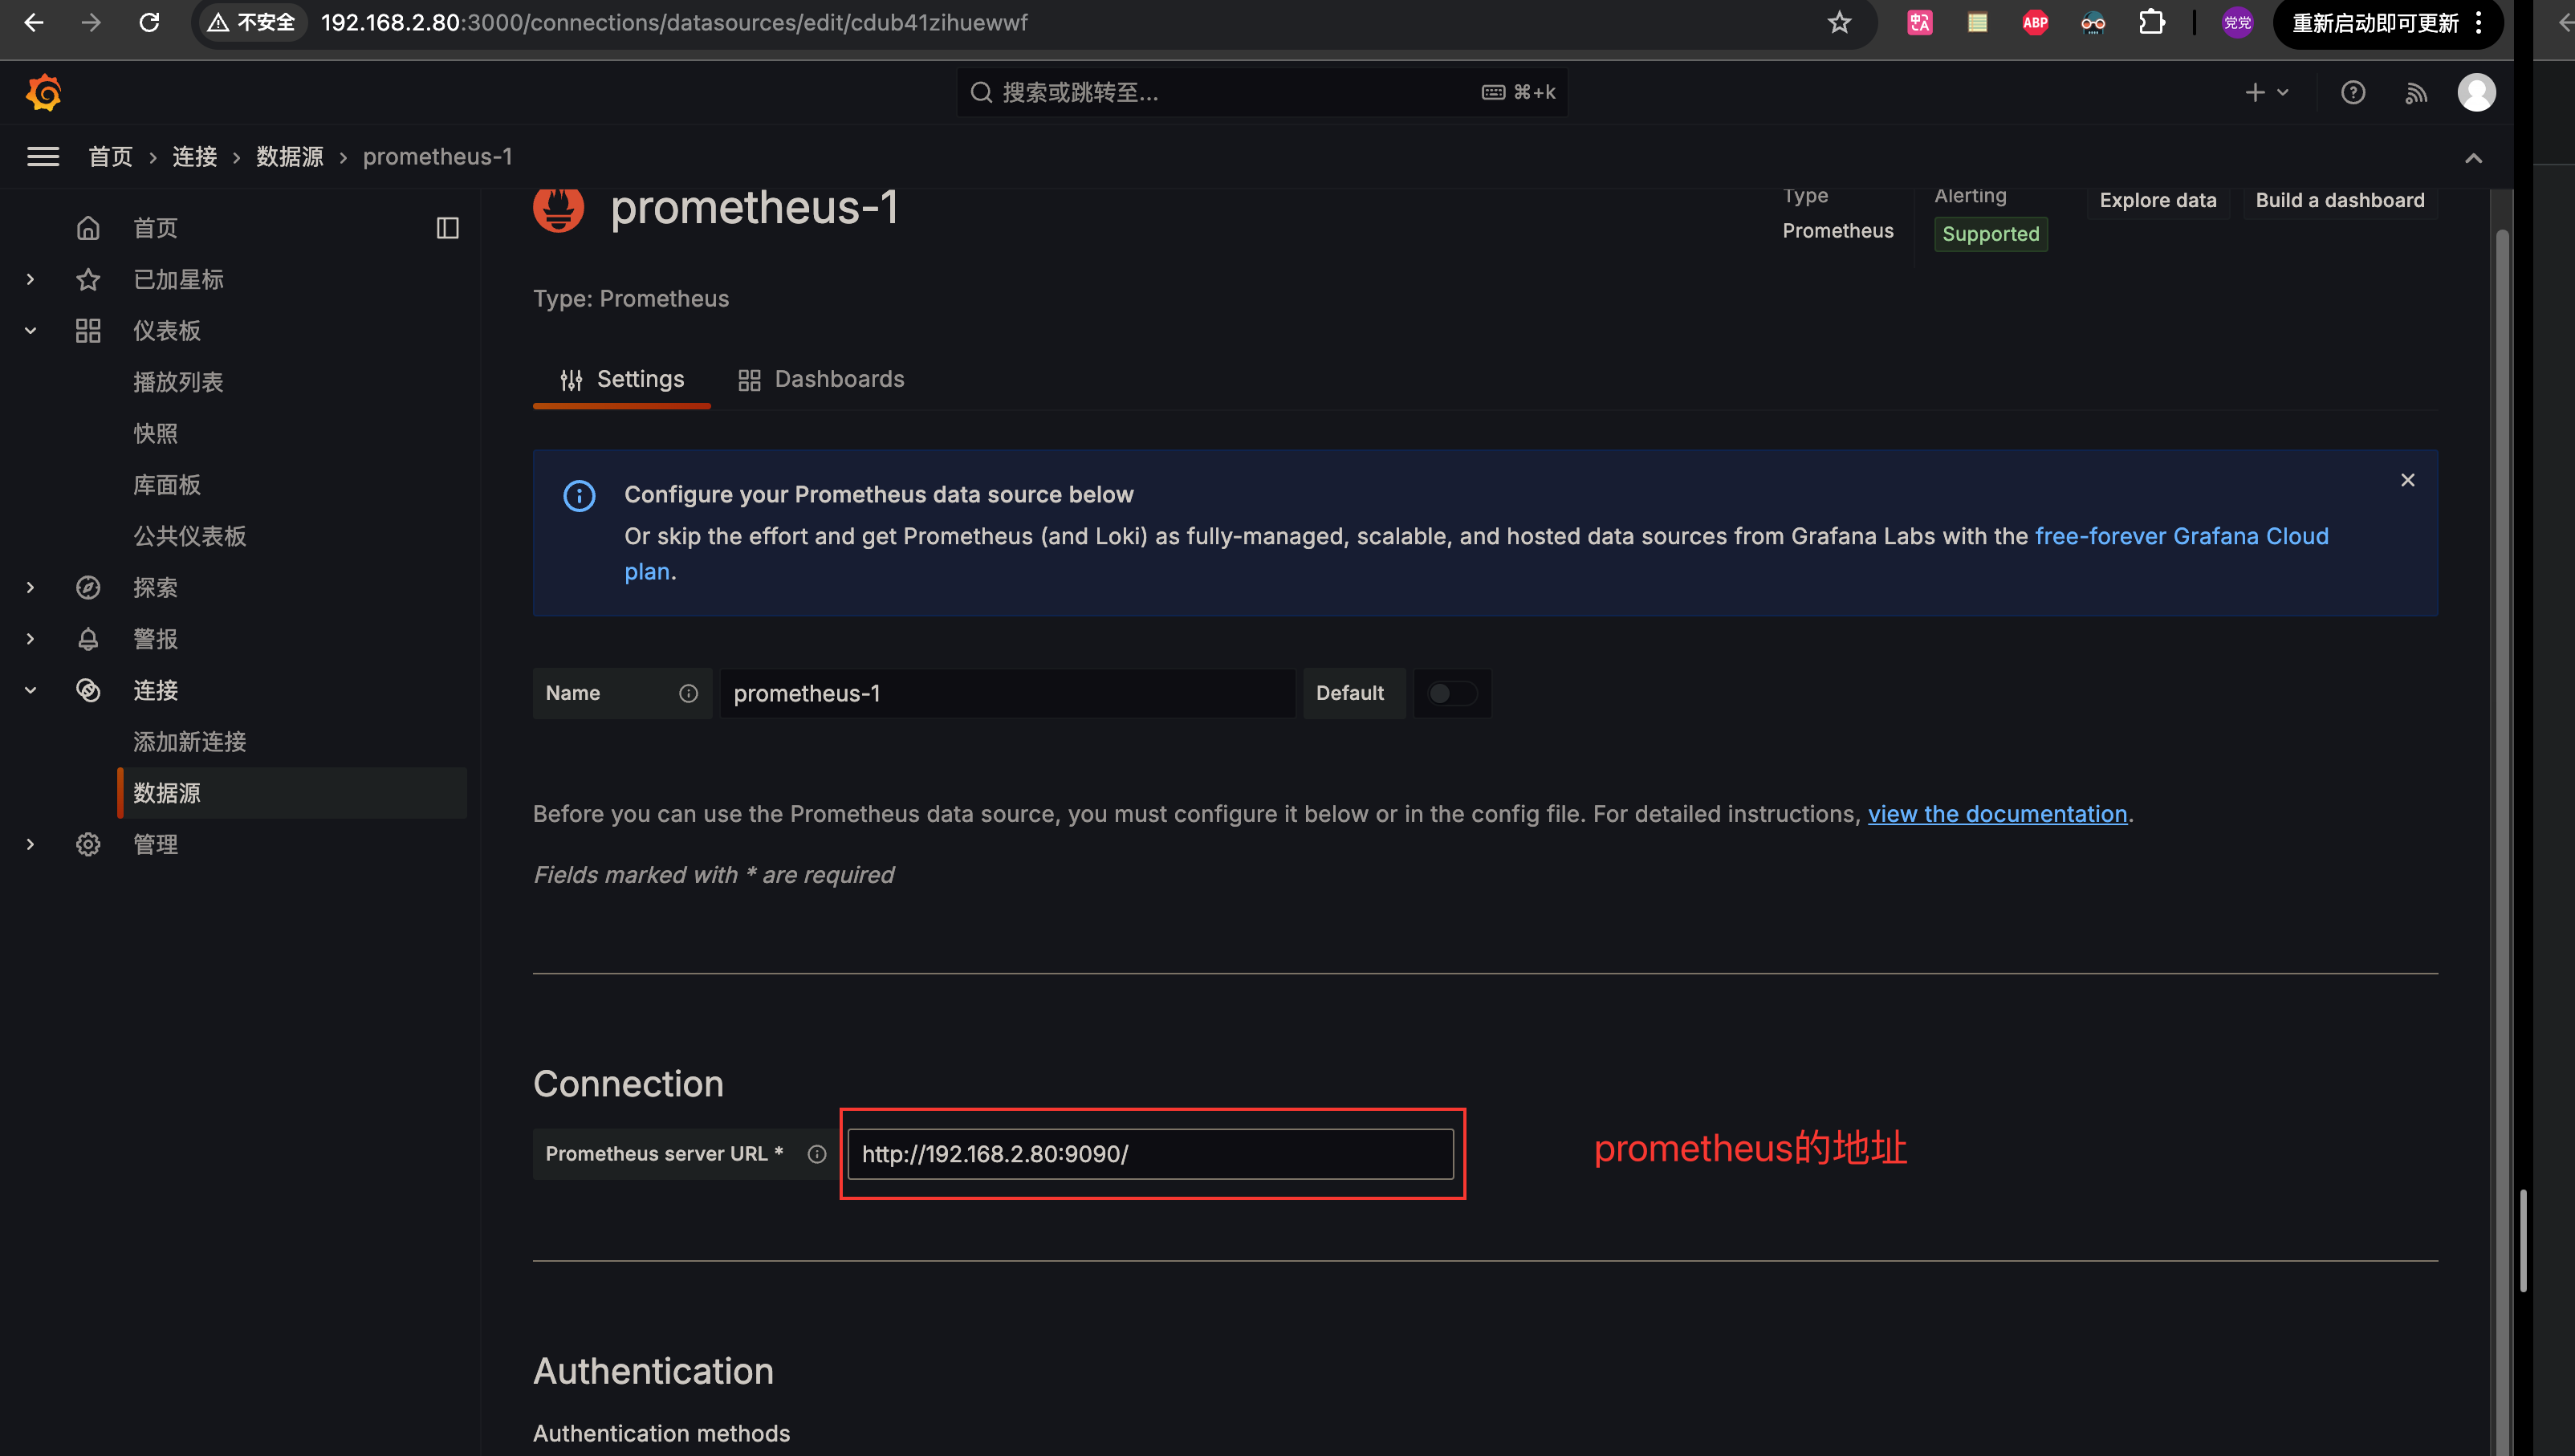Open 播放列表 in the sidebar
This screenshot has height=1456, width=2575.
(178, 382)
